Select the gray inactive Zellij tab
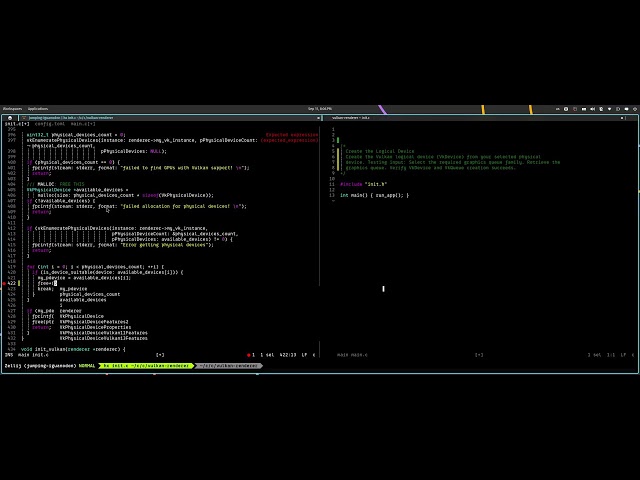This screenshot has height=480, width=640. (229, 366)
